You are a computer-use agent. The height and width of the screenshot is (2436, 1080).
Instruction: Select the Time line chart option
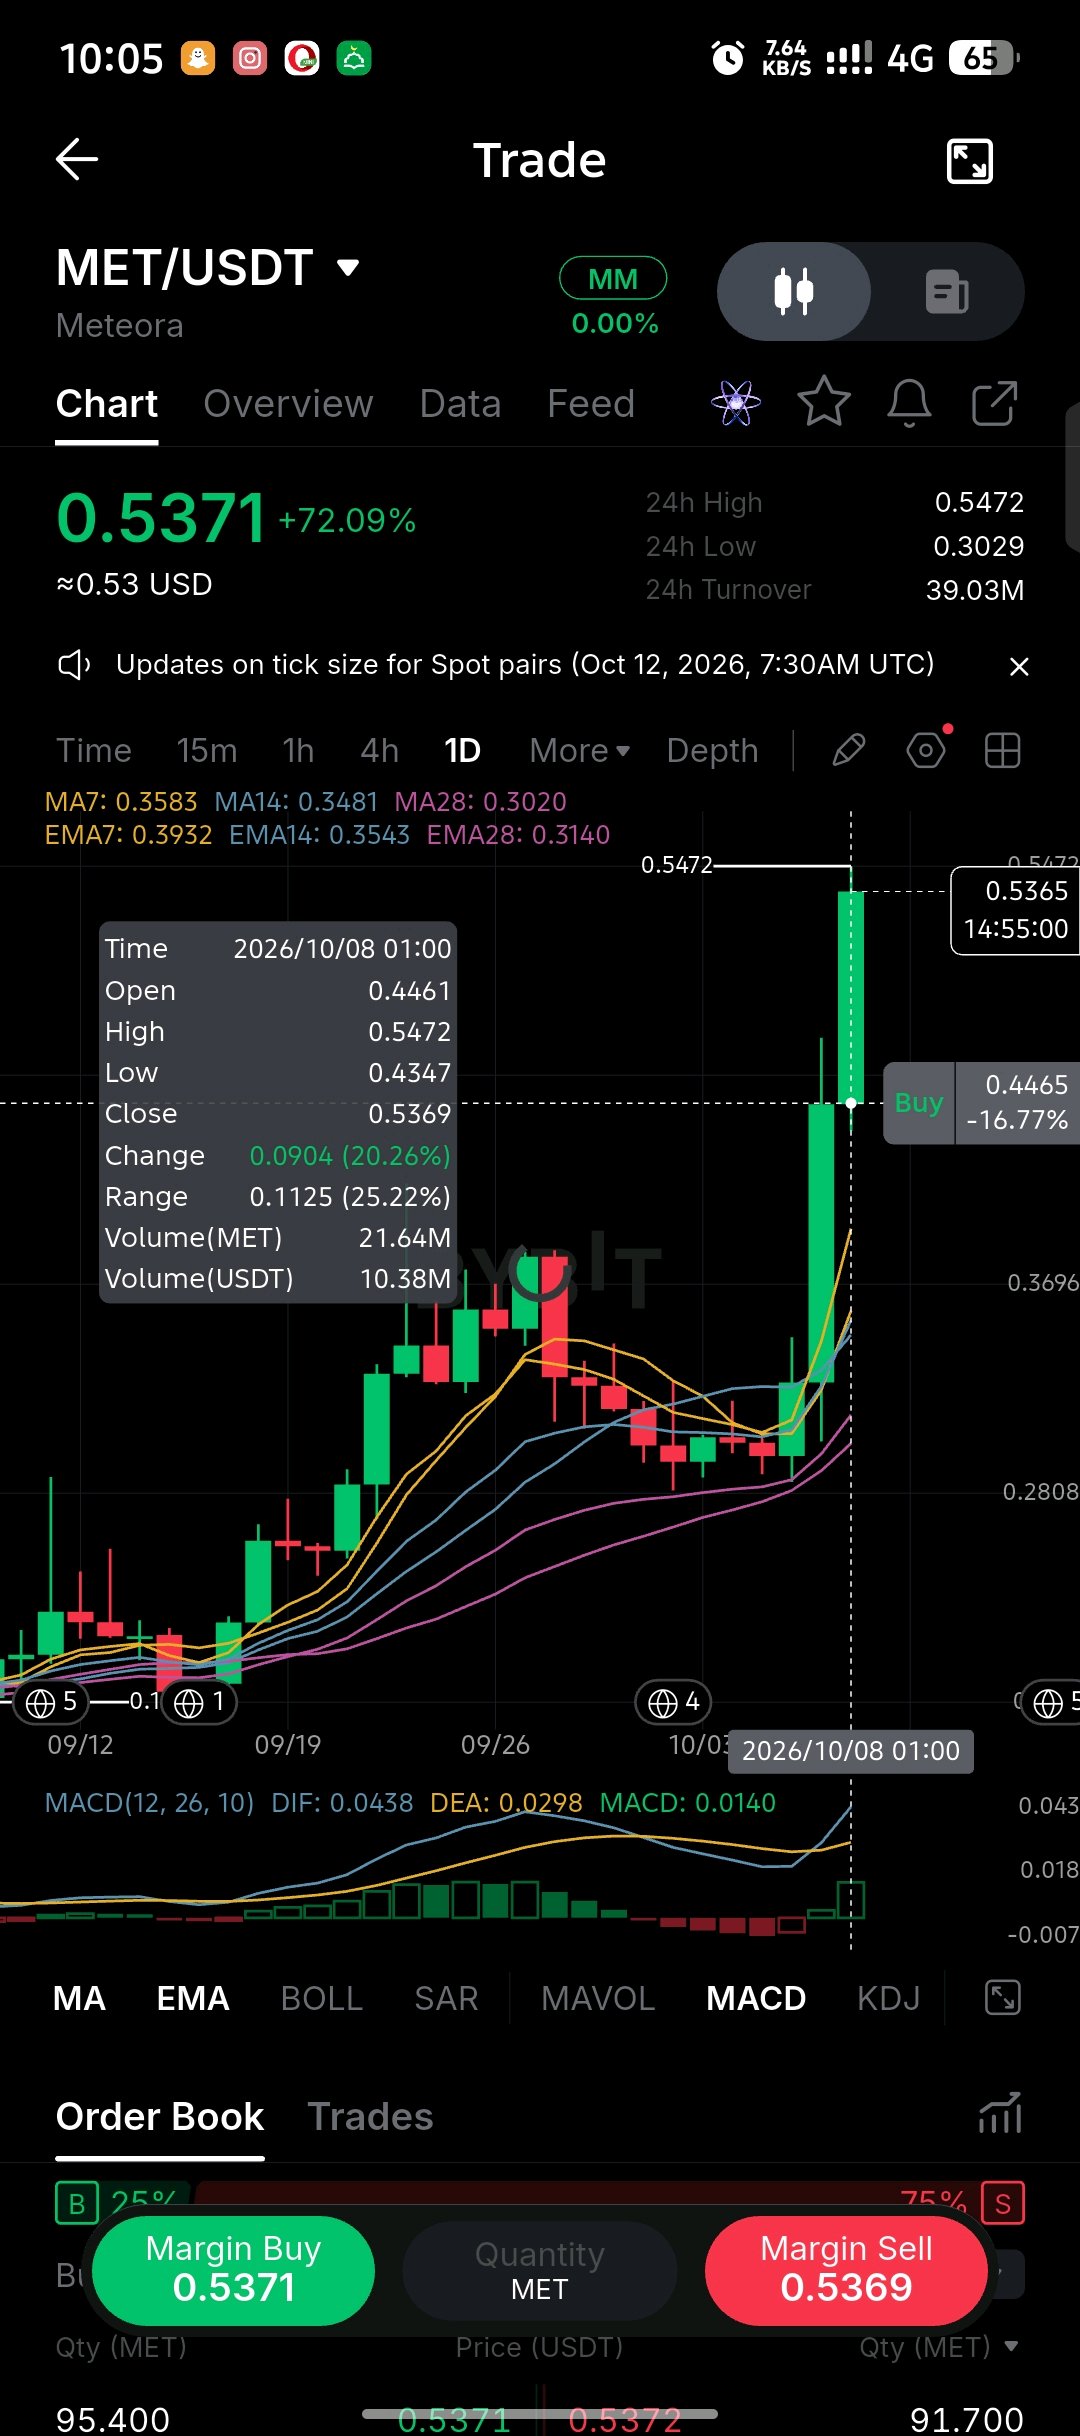94,750
